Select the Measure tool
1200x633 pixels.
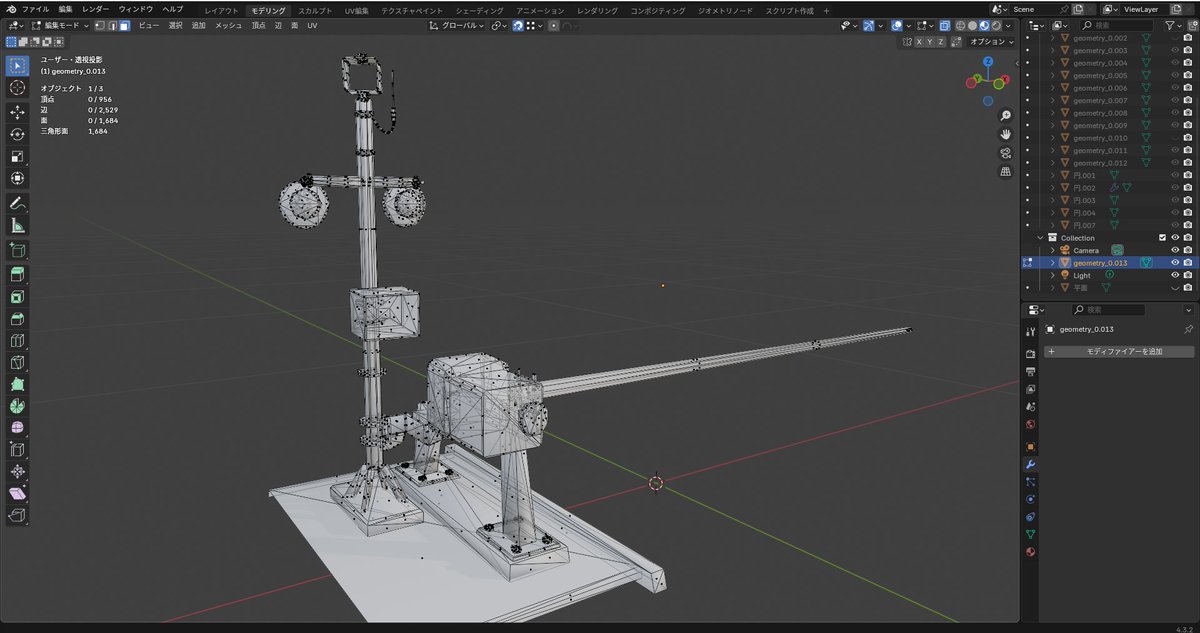point(17,227)
